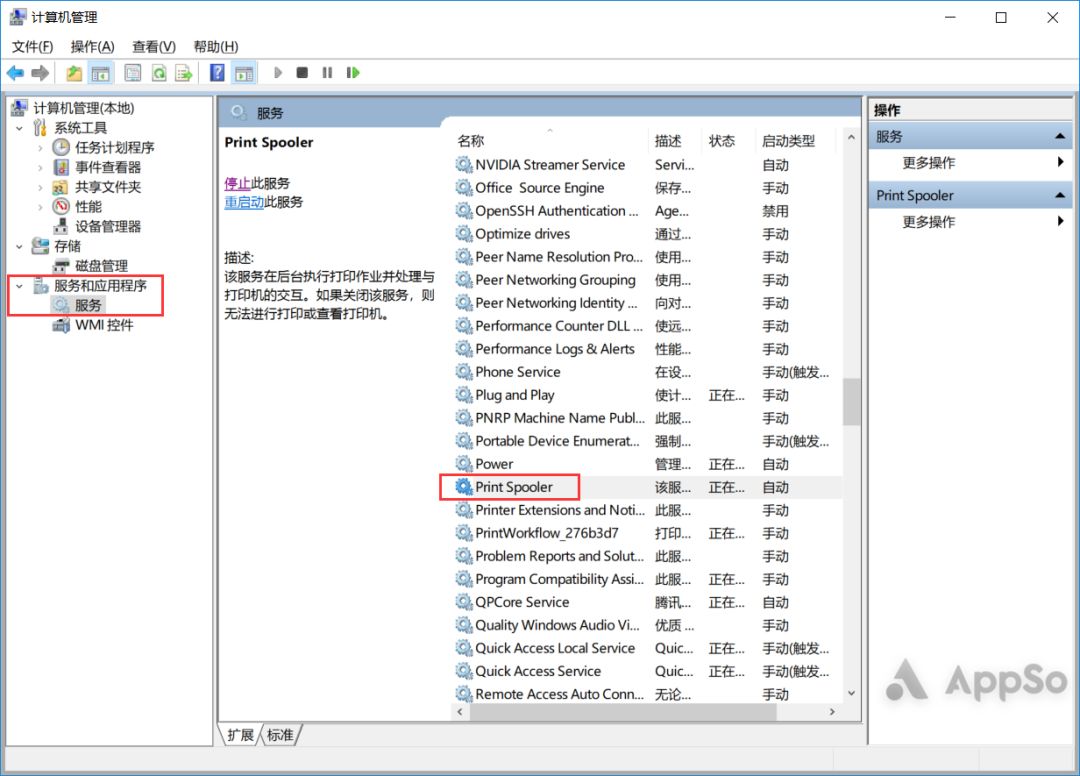
Task: Select Quick Access Local Service row
Action: pos(647,649)
